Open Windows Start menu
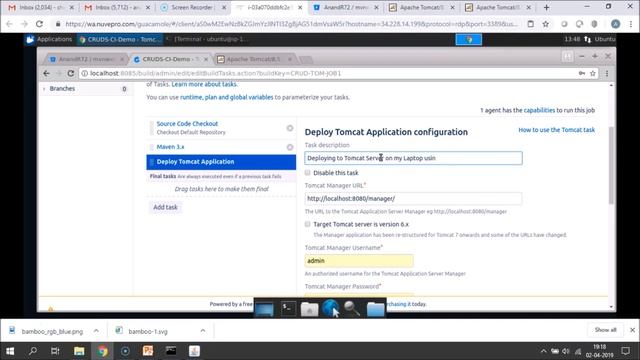This screenshot has width=640, height=360. [x=10, y=351]
